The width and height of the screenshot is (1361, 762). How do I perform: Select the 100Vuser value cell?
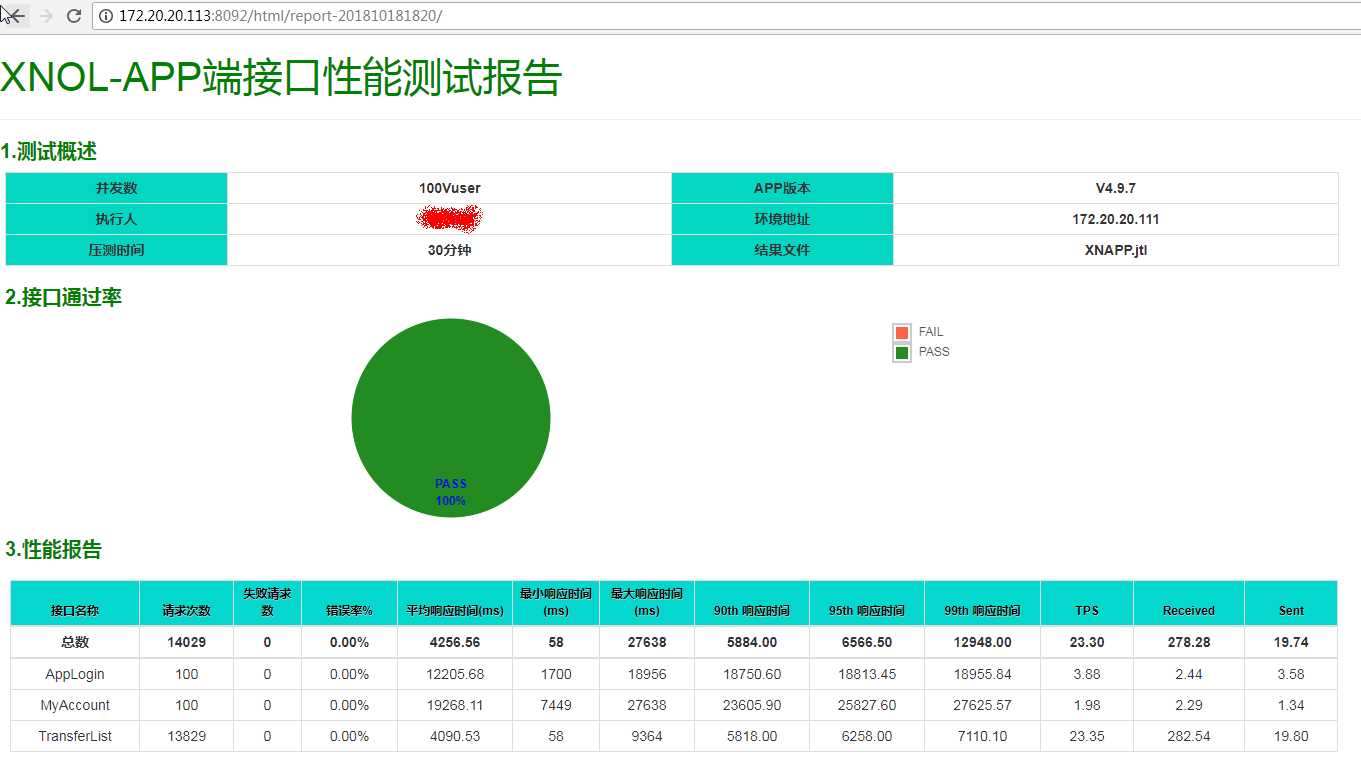point(450,188)
